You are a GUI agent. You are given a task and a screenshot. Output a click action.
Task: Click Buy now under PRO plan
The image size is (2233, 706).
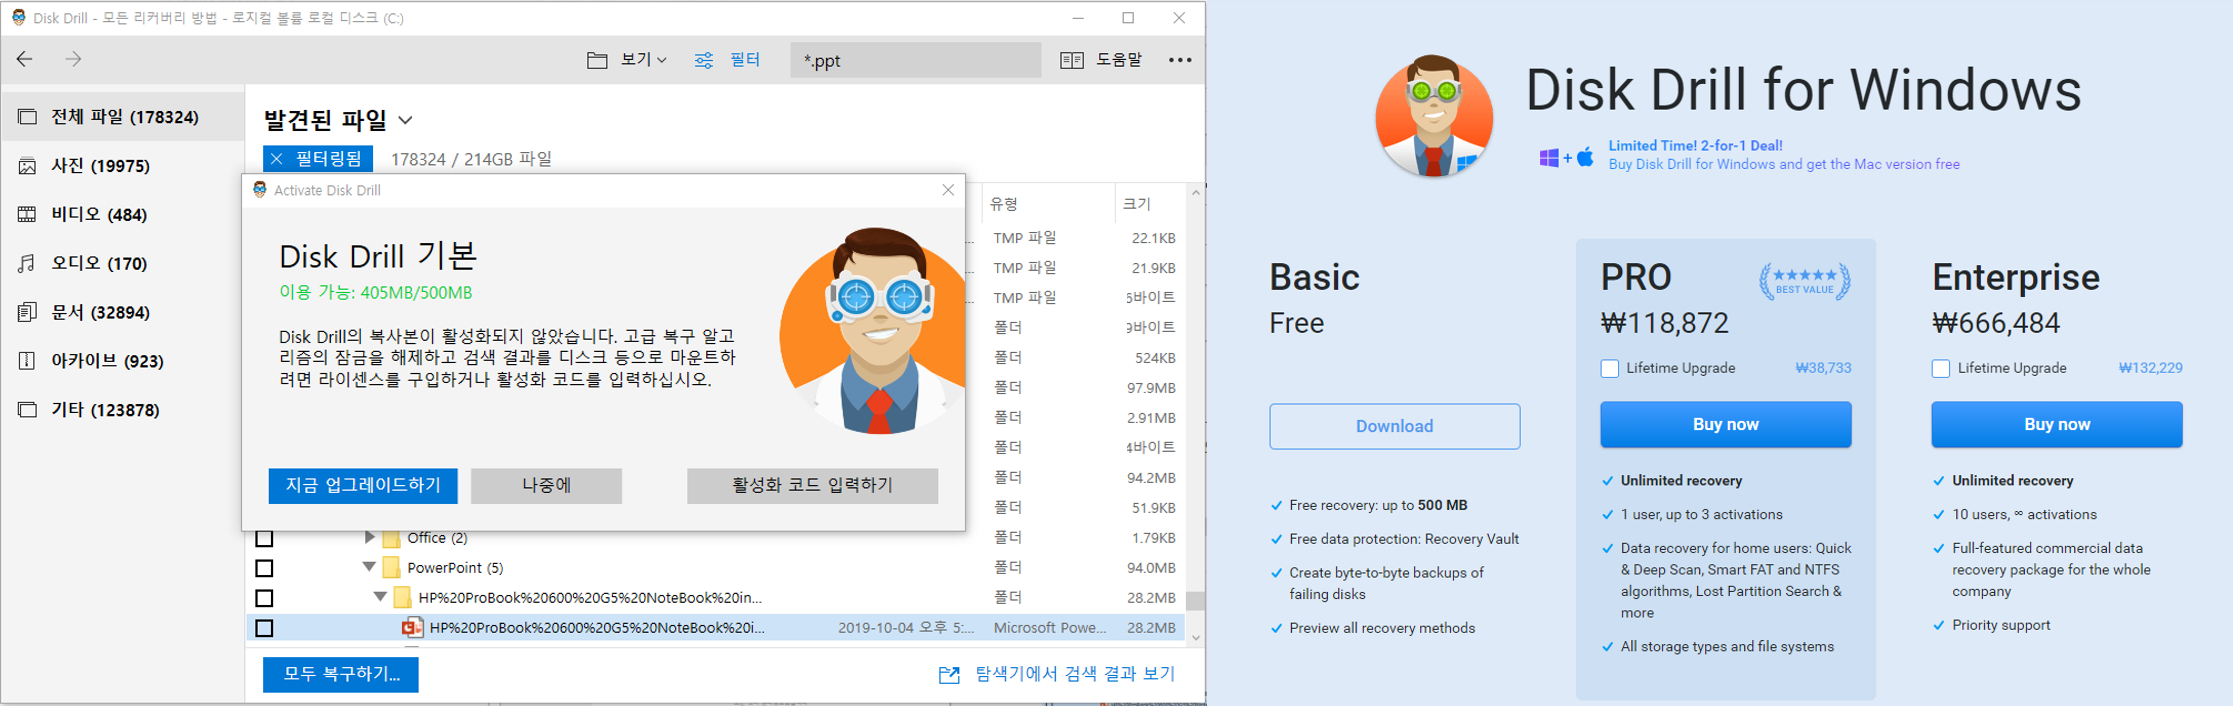point(1725,425)
